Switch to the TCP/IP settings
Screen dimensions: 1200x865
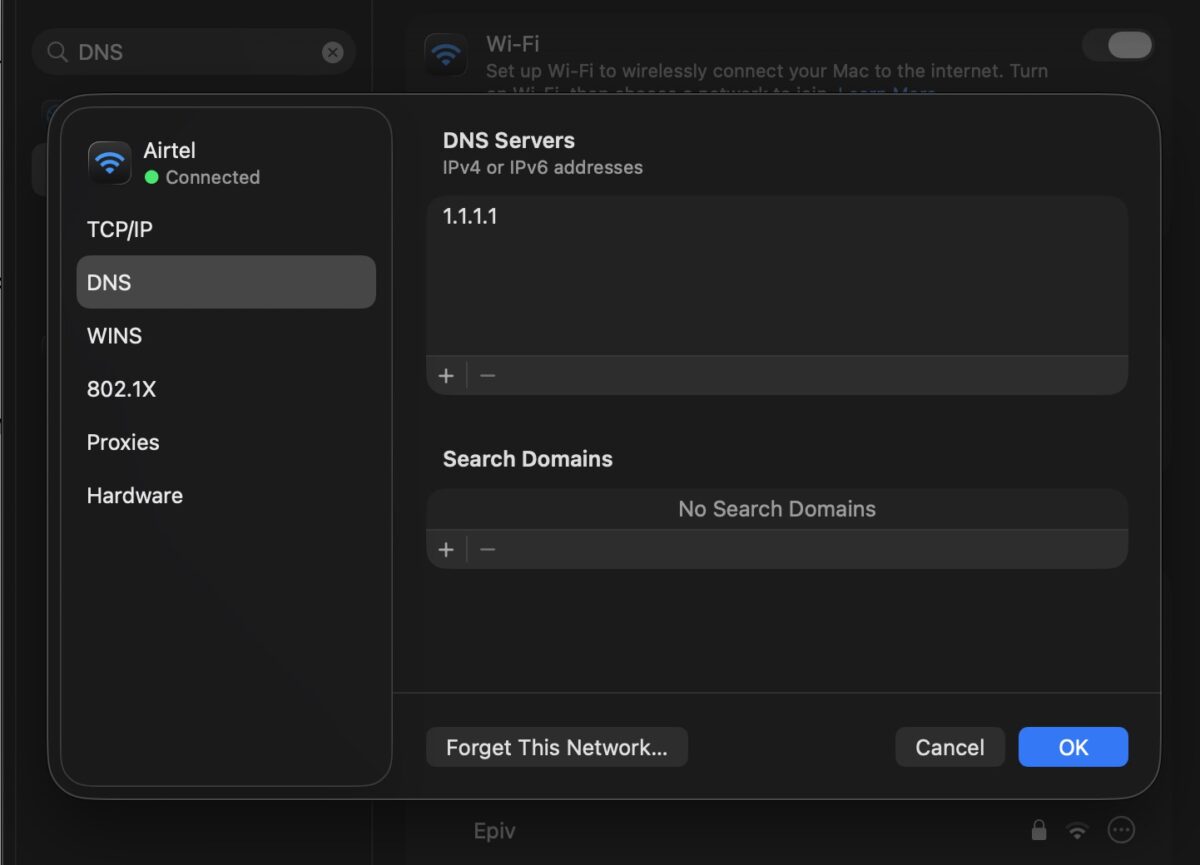pyautogui.click(x=119, y=229)
